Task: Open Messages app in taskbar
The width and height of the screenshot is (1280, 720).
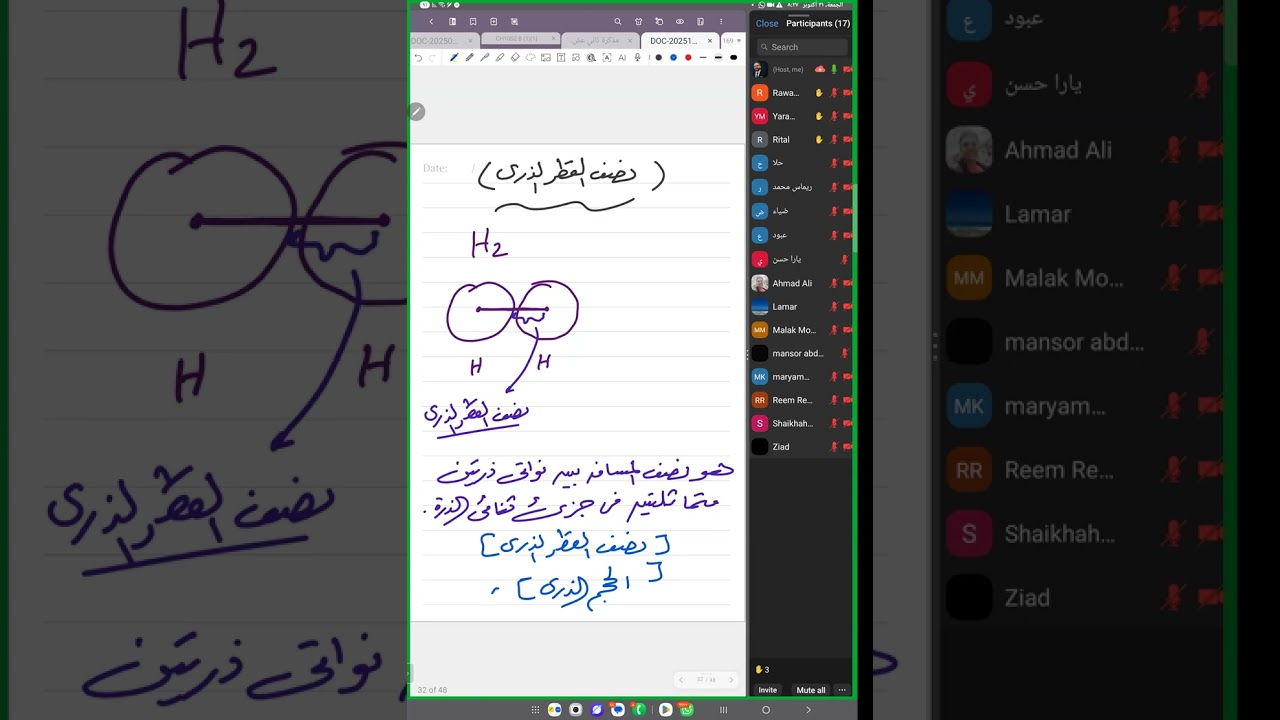Action: point(618,710)
